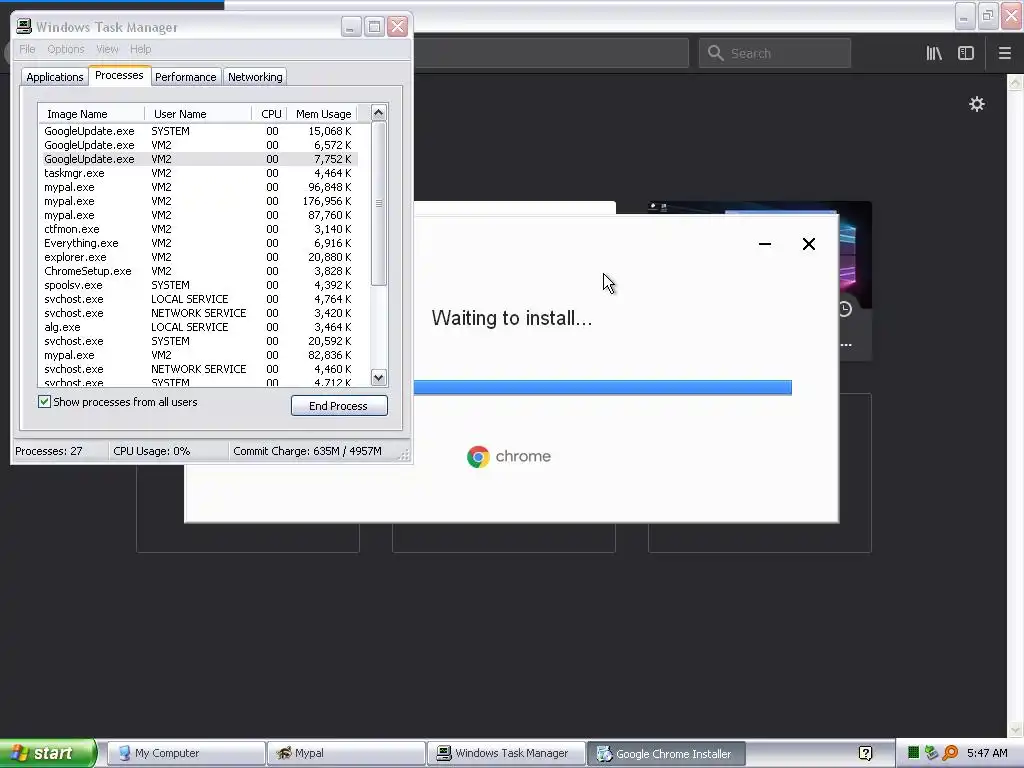Viewport: 1024px width, 768px height.
Task: Click the Mypal Search input field
Action: pos(775,54)
